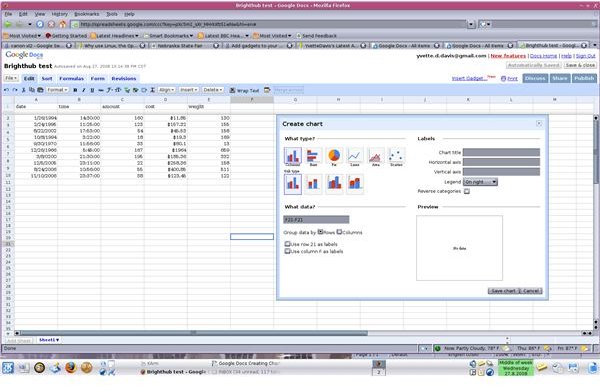
Task: Choose the Line chart type icon
Action: click(354, 156)
